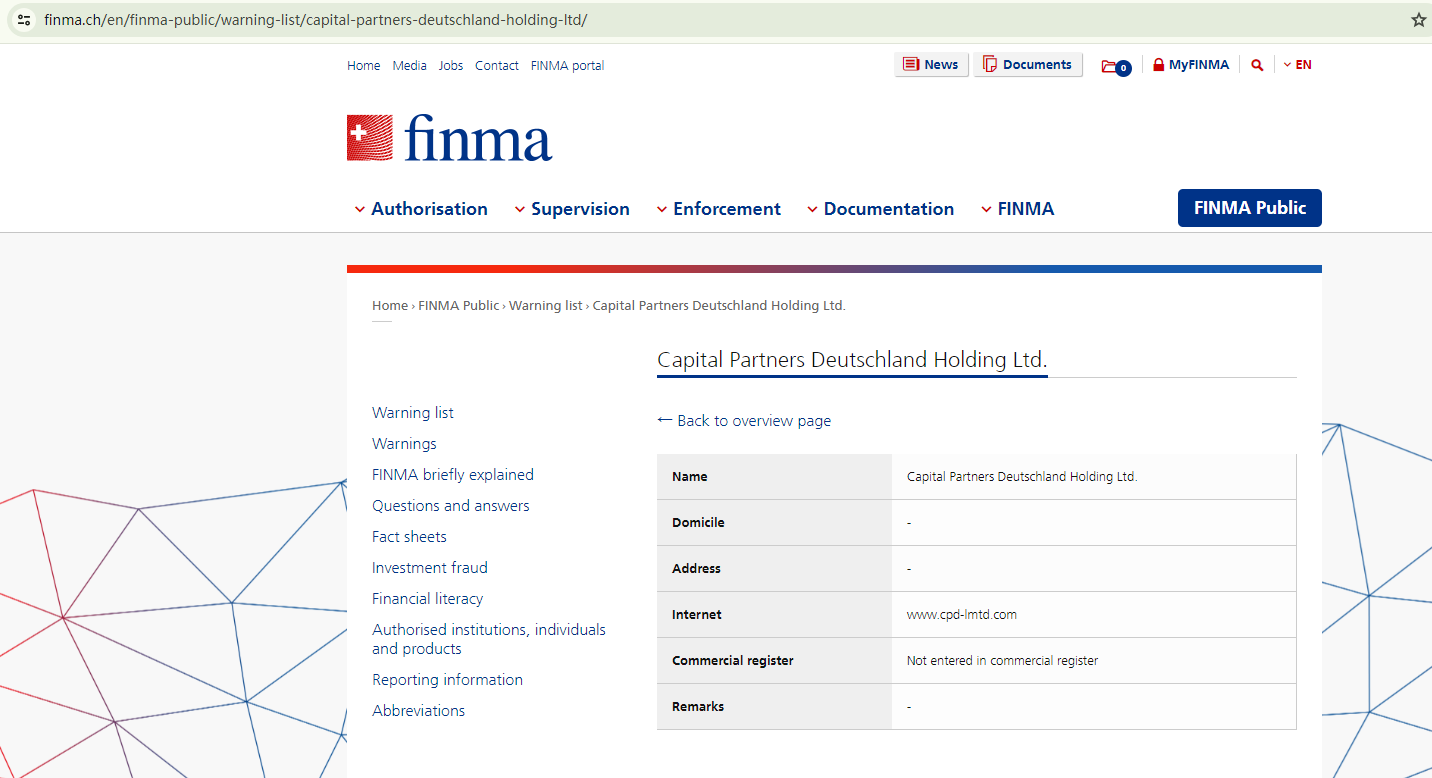Click Warning list in breadcrumb

coord(545,306)
